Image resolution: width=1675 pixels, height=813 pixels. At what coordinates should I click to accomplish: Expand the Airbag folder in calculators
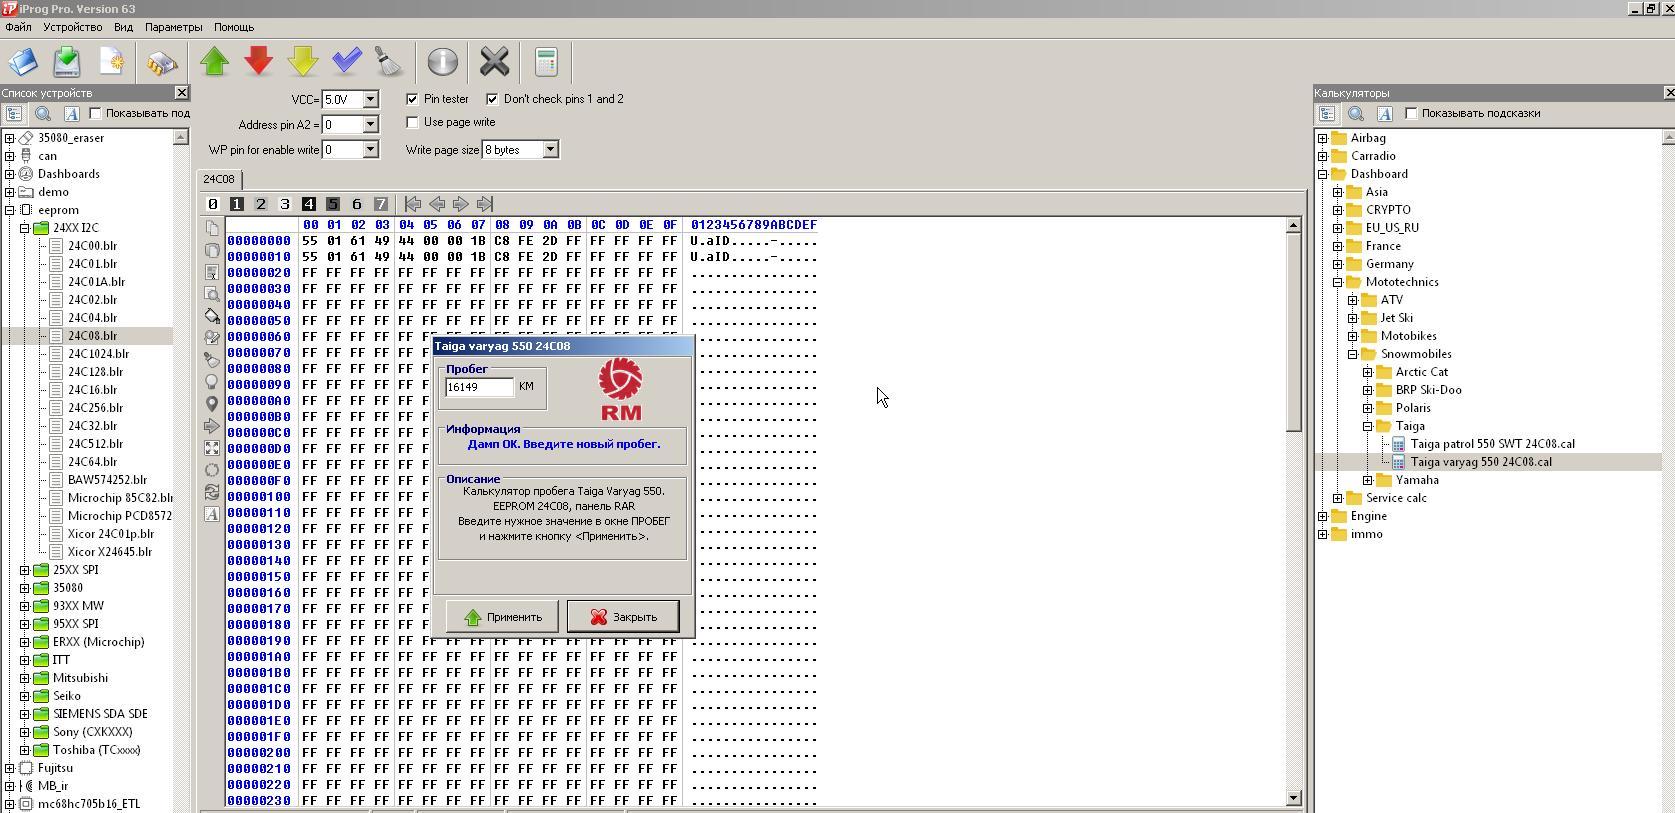tap(1323, 138)
